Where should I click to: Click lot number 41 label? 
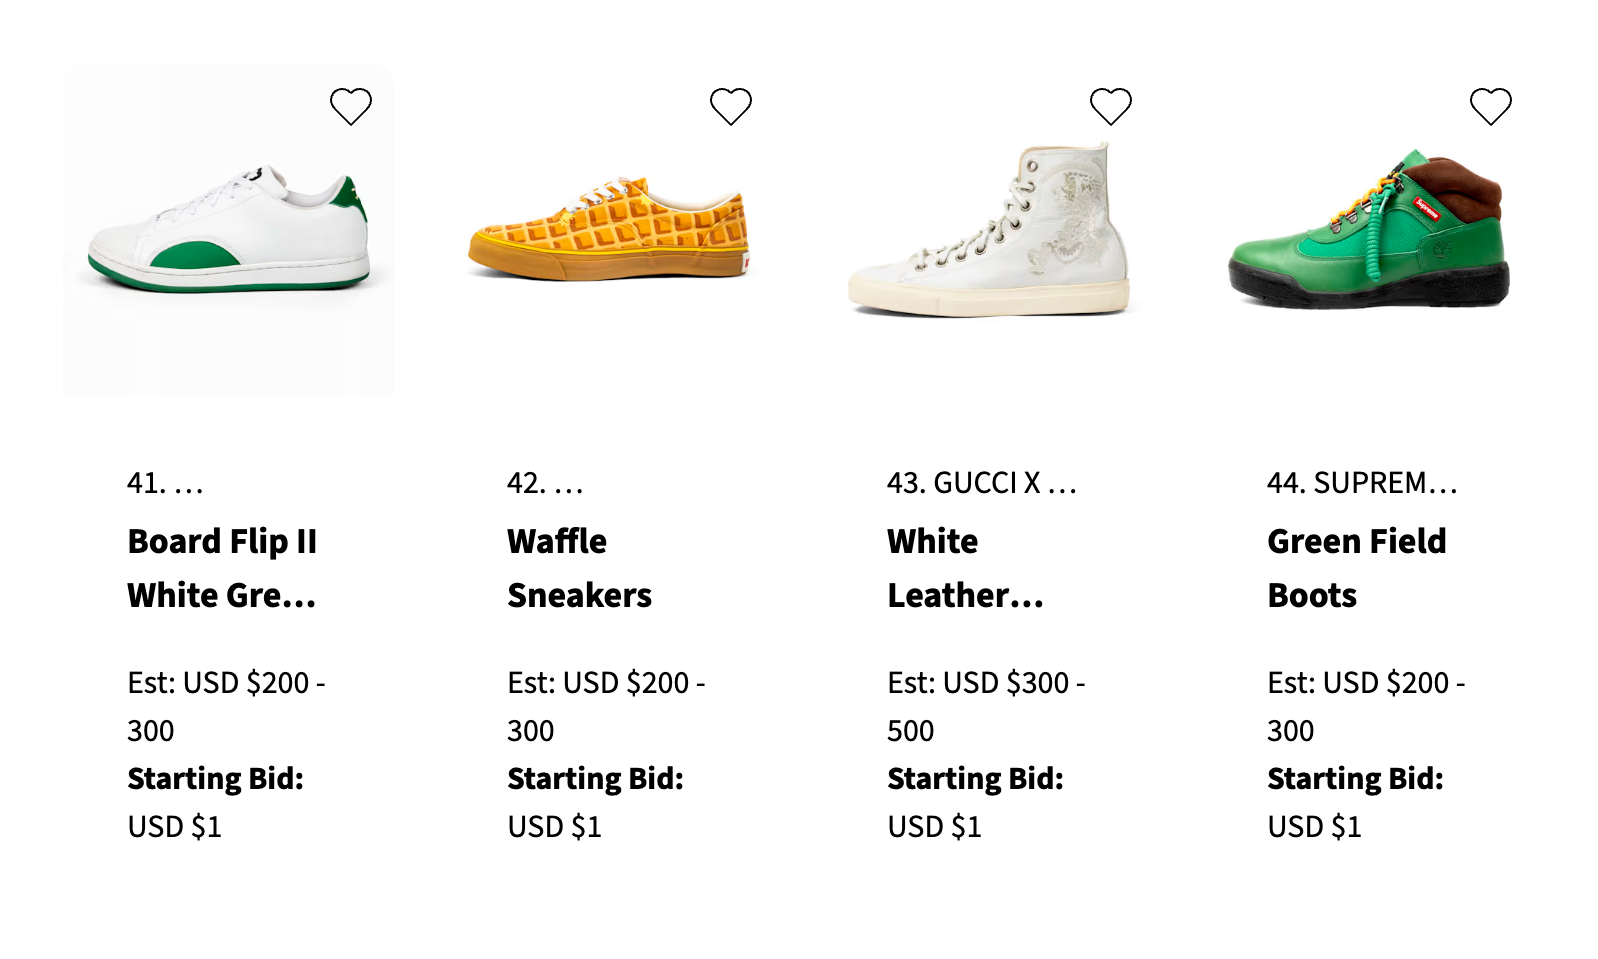point(165,484)
